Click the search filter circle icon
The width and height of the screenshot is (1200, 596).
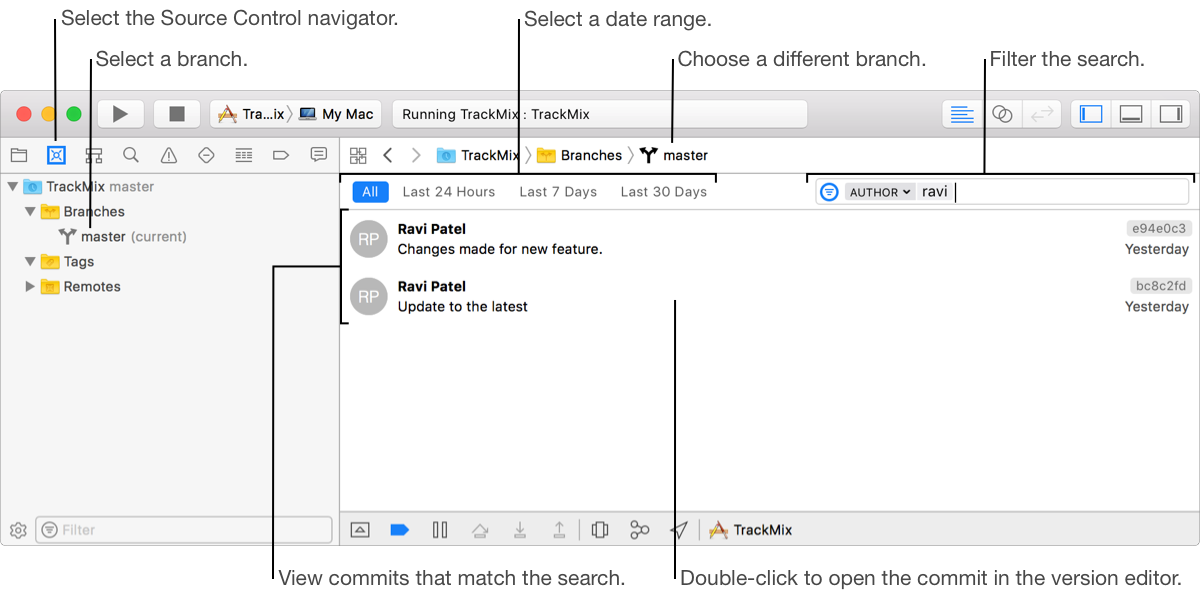pos(829,192)
